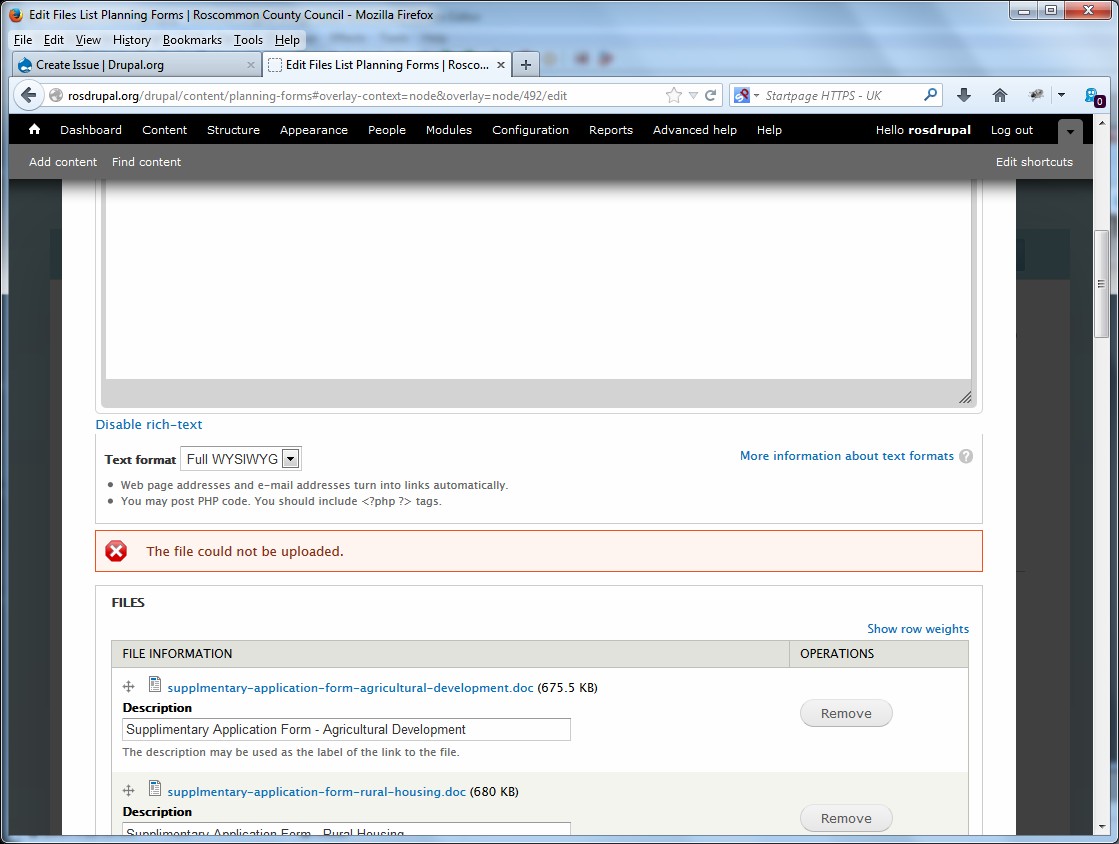Screen dimensions: 1119x844
Task: Click the Drupal home icon in admin toolbar
Action: tap(33, 129)
